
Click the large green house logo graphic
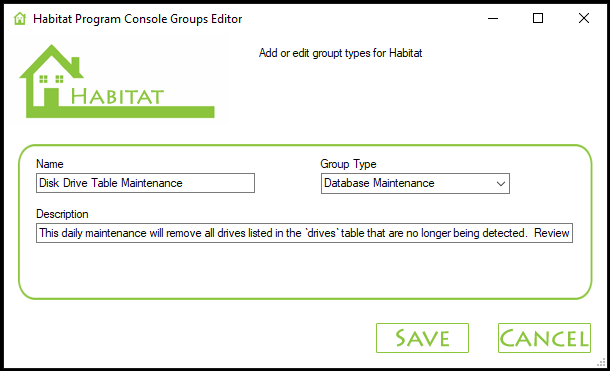pos(117,81)
